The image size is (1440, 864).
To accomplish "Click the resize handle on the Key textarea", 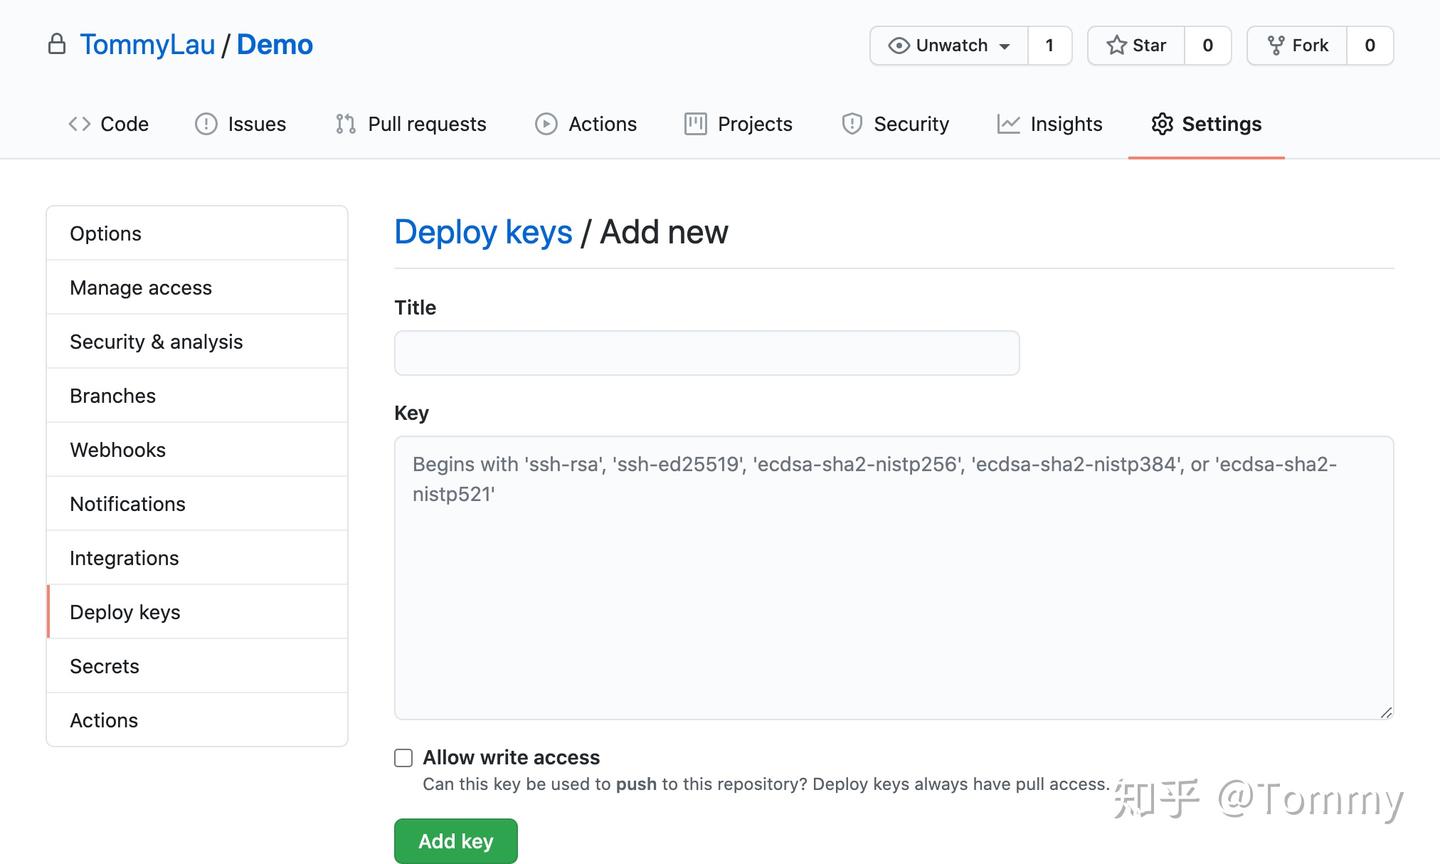I will tap(1386, 711).
